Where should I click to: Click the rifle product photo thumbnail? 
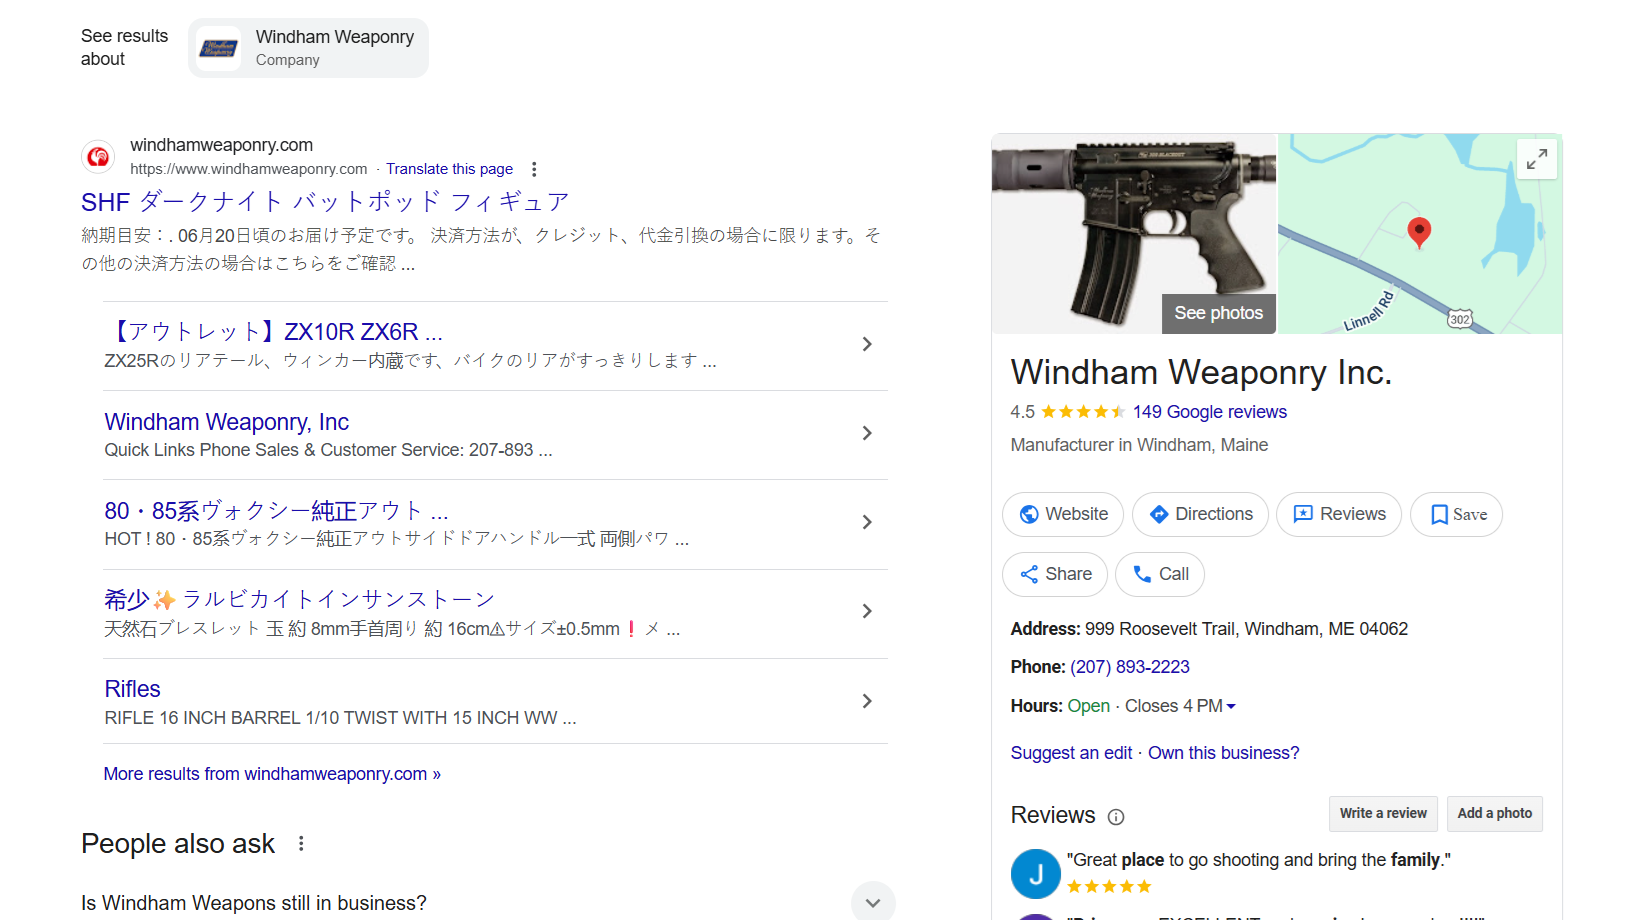[1134, 233]
